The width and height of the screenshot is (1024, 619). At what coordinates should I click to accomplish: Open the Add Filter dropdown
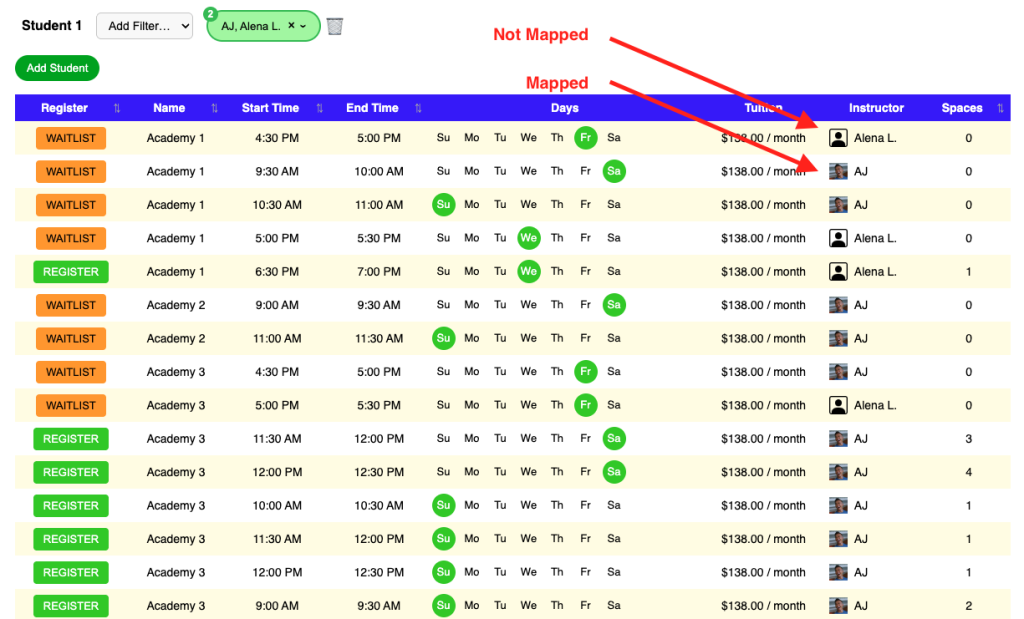click(x=144, y=26)
